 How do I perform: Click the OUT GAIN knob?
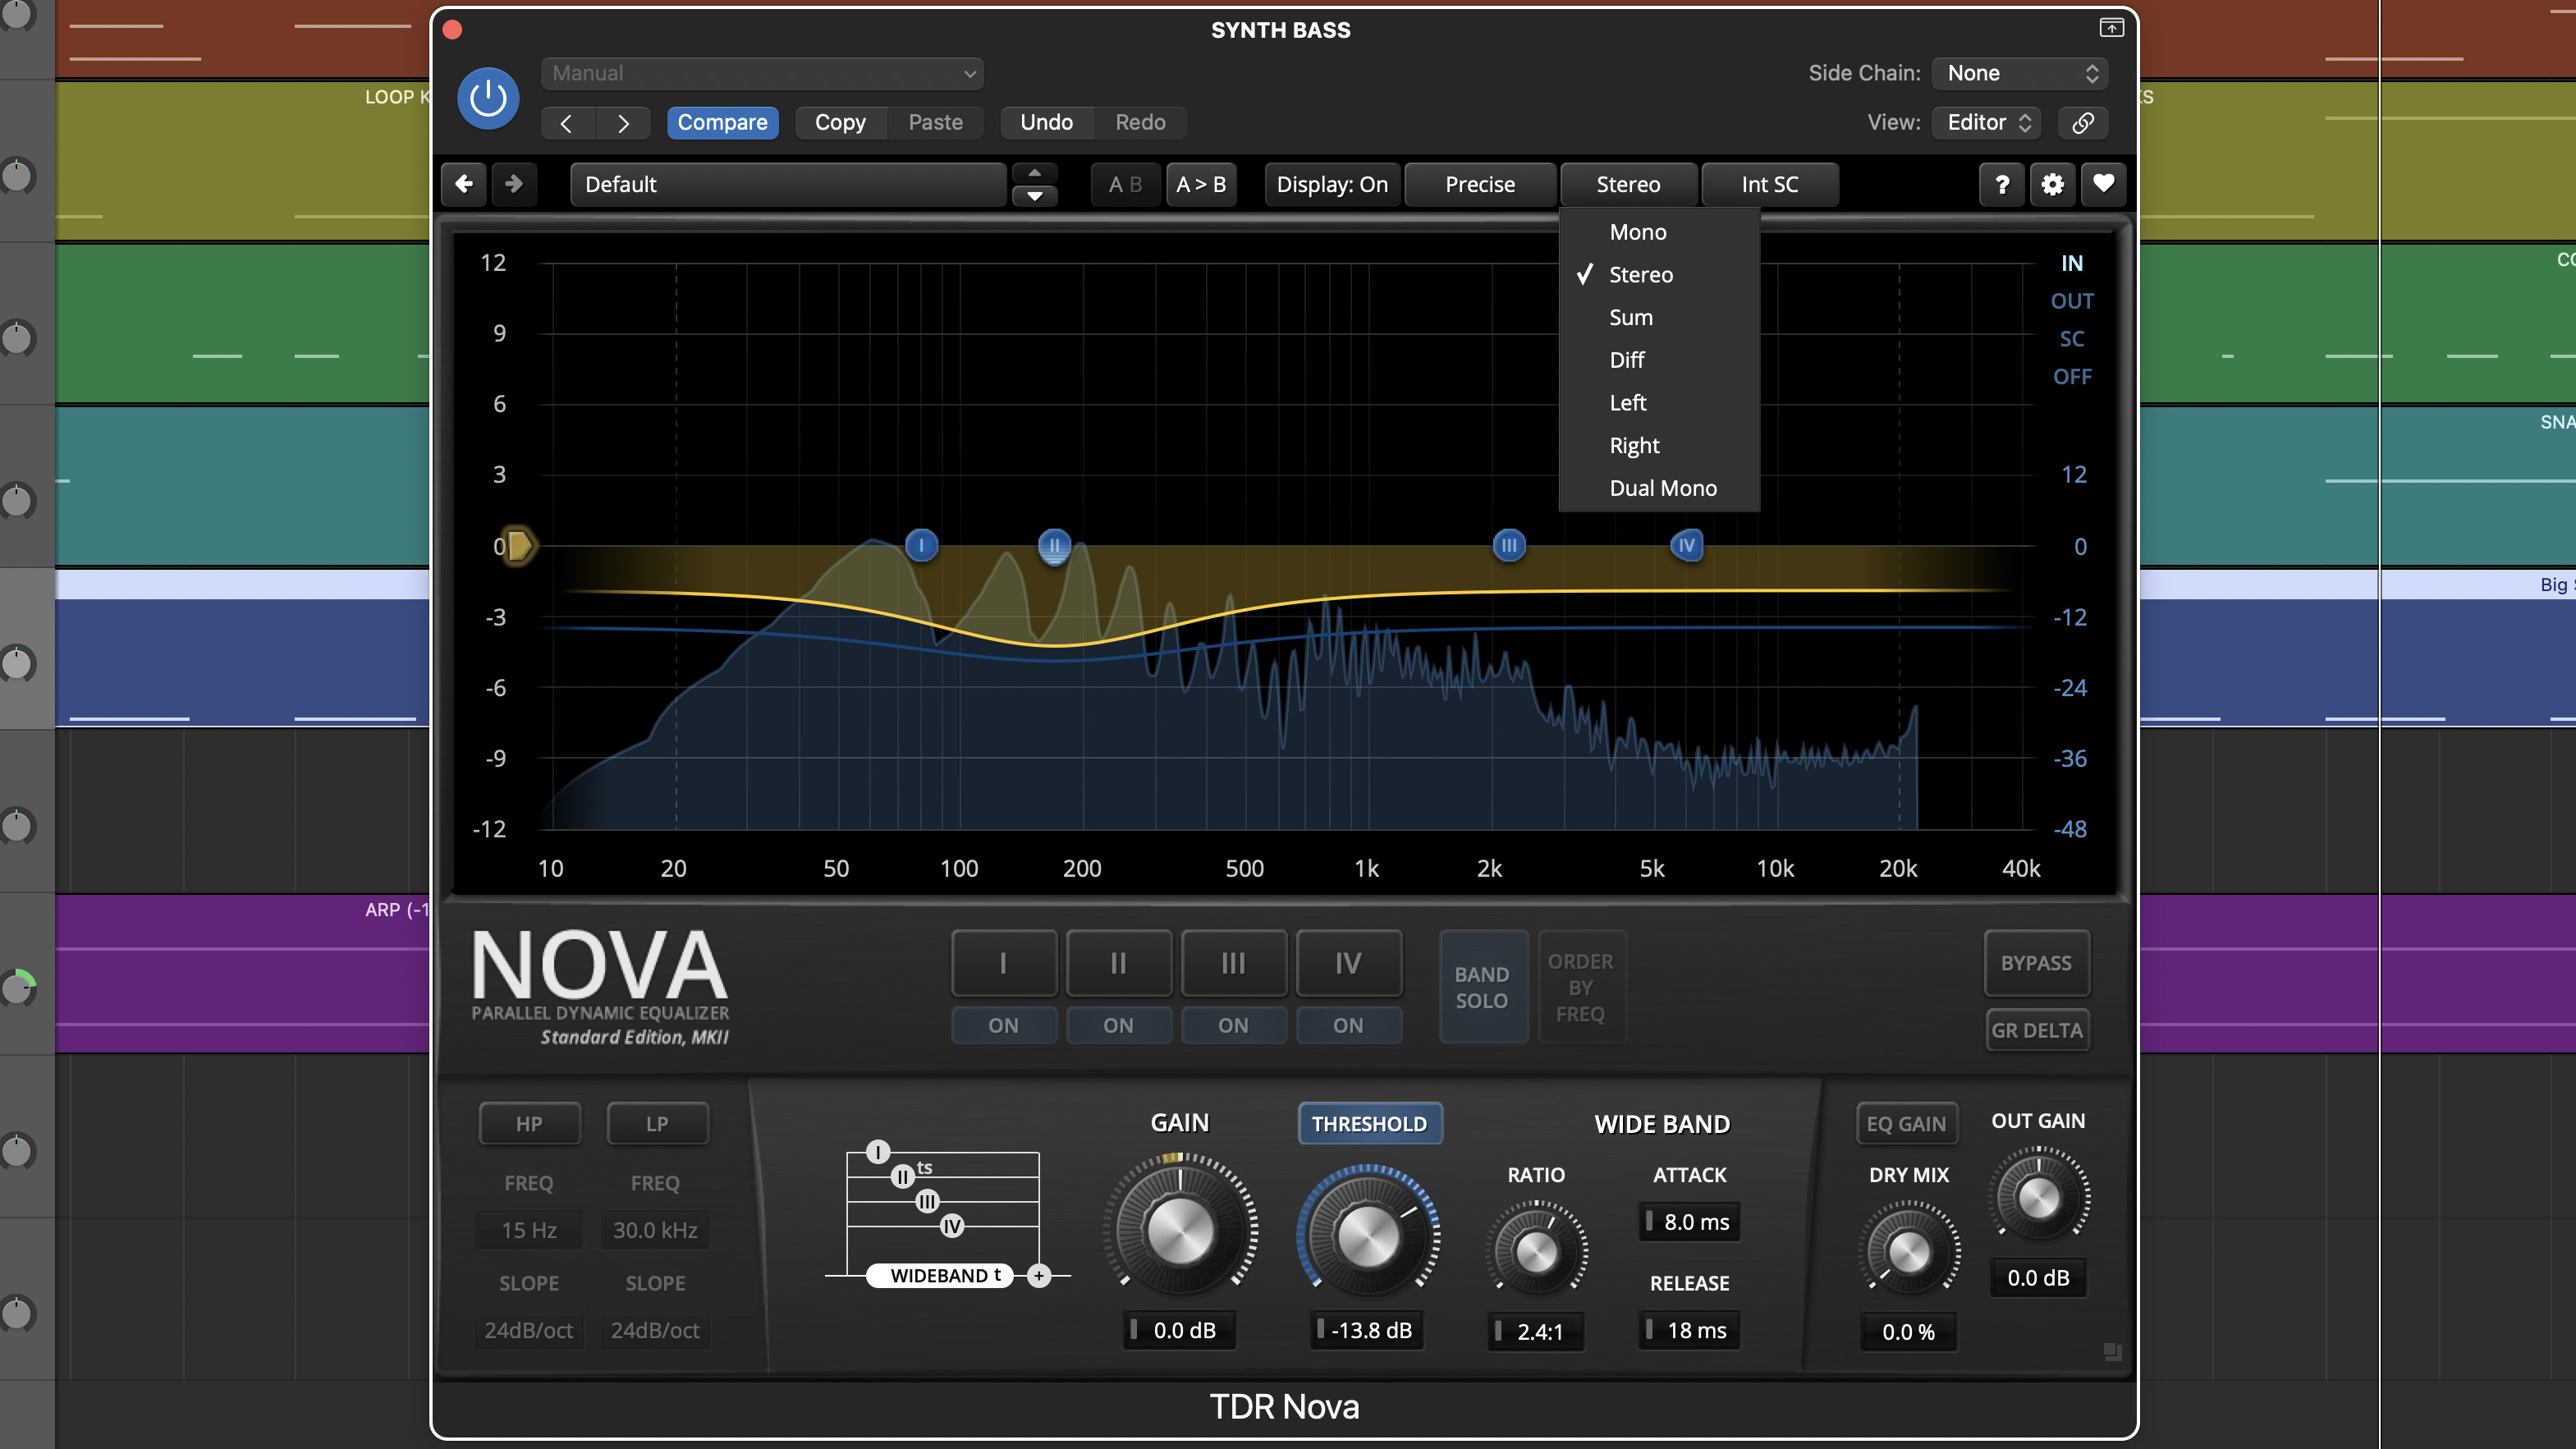(2038, 1197)
